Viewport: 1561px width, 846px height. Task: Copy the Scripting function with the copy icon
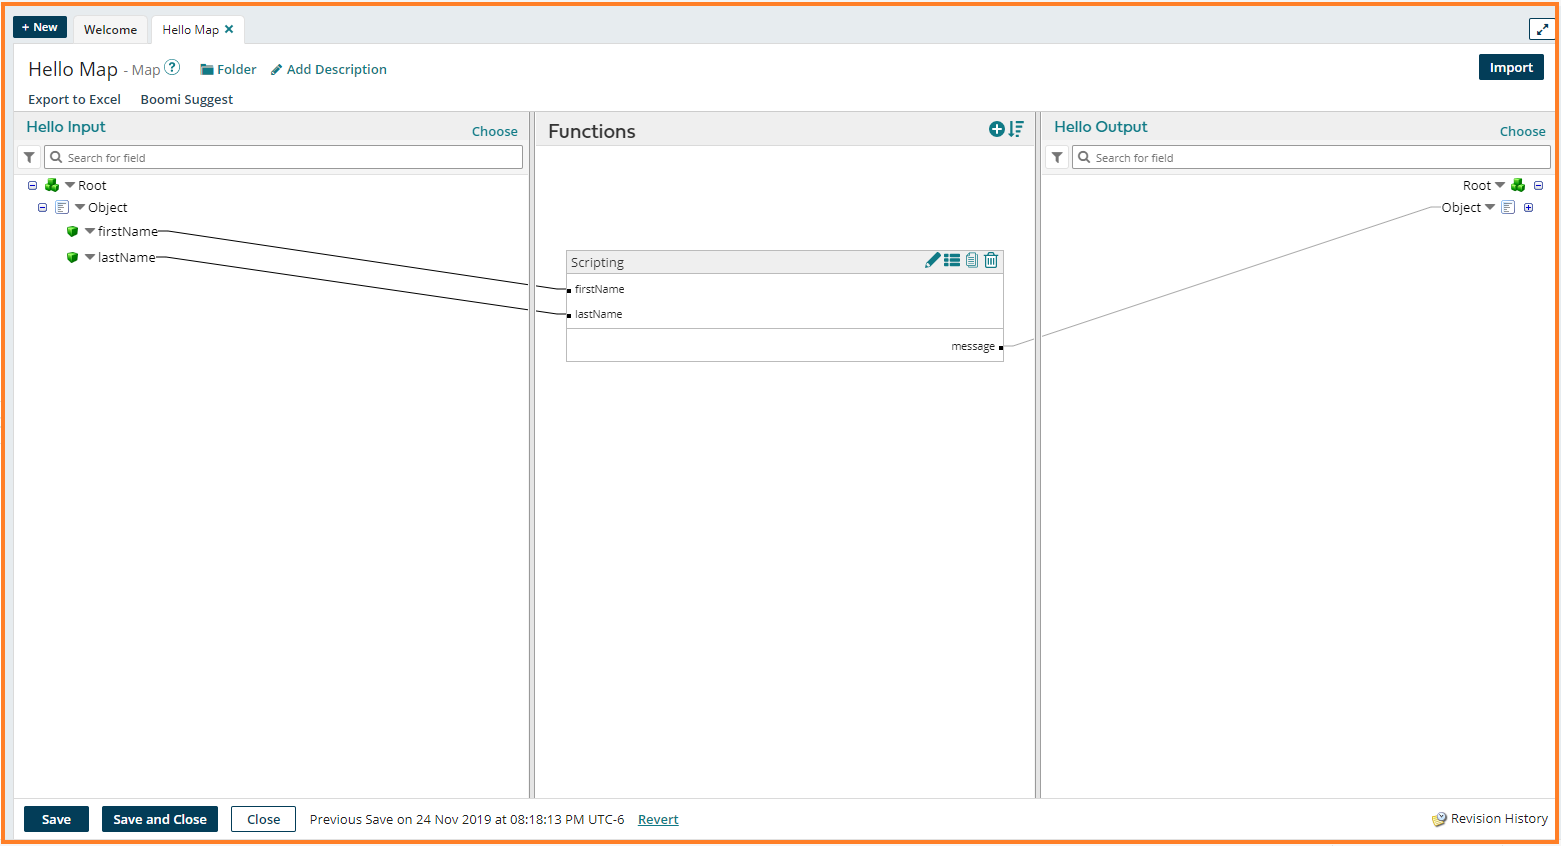[x=972, y=261]
